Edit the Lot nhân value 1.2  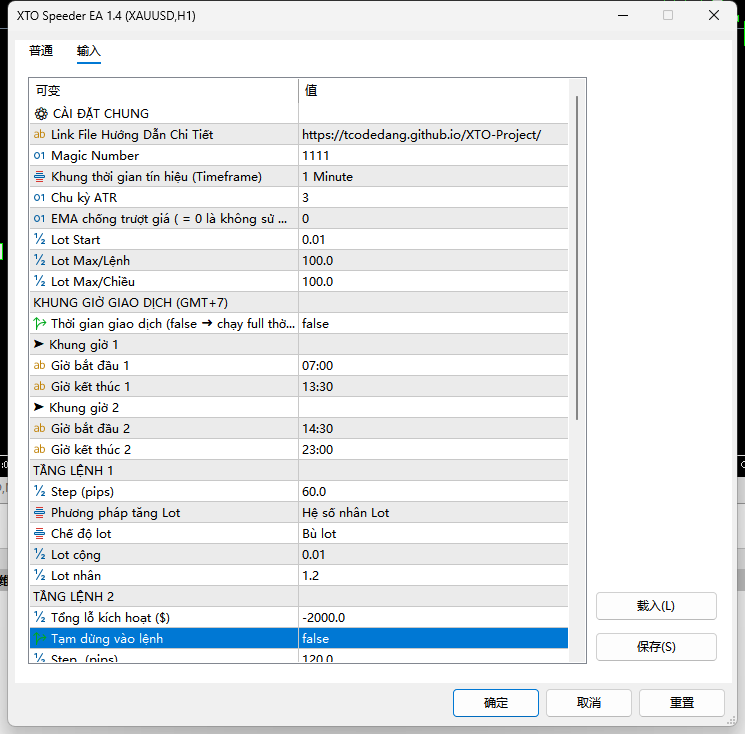click(x=433, y=575)
